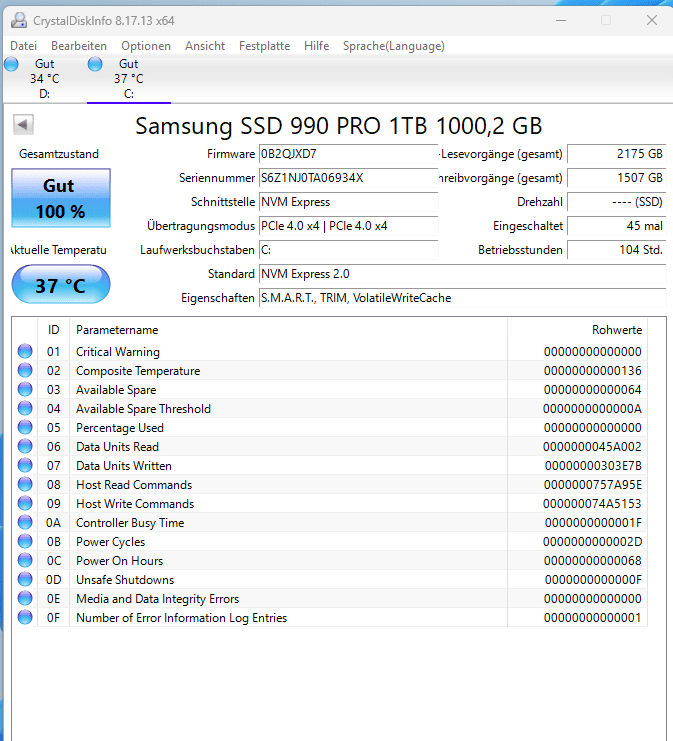Select ID 0C in the attribute list
Image resolution: width=673 pixels, height=741 pixels.
(x=54, y=561)
